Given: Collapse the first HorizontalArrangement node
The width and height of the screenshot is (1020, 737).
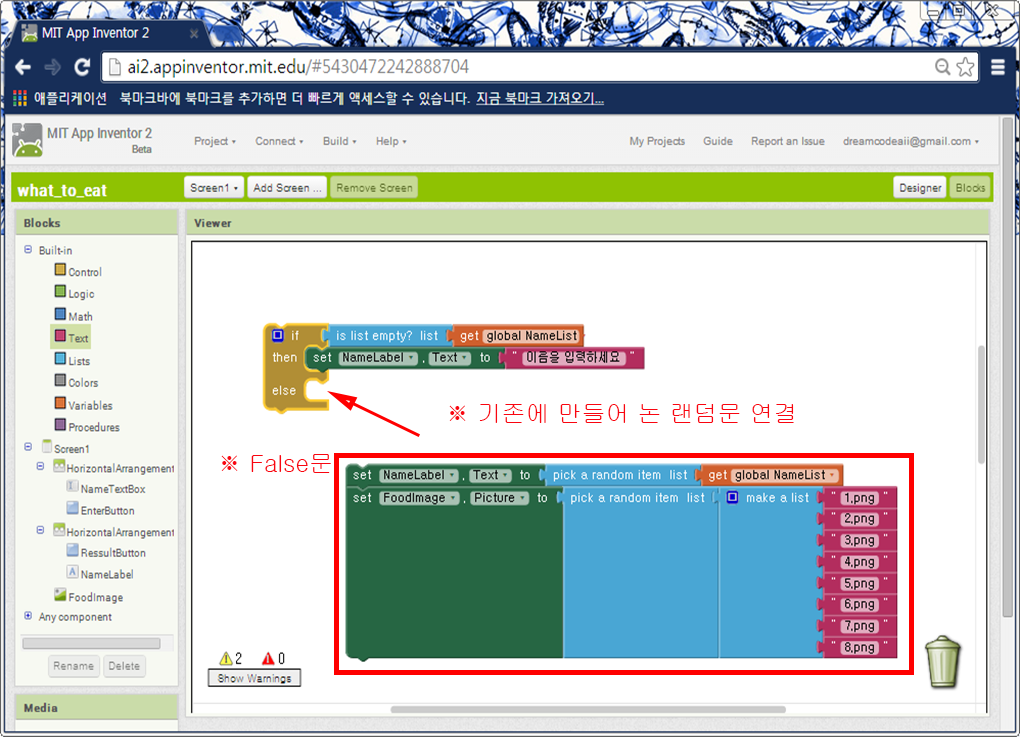Looking at the screenshot, I should 40,466.
